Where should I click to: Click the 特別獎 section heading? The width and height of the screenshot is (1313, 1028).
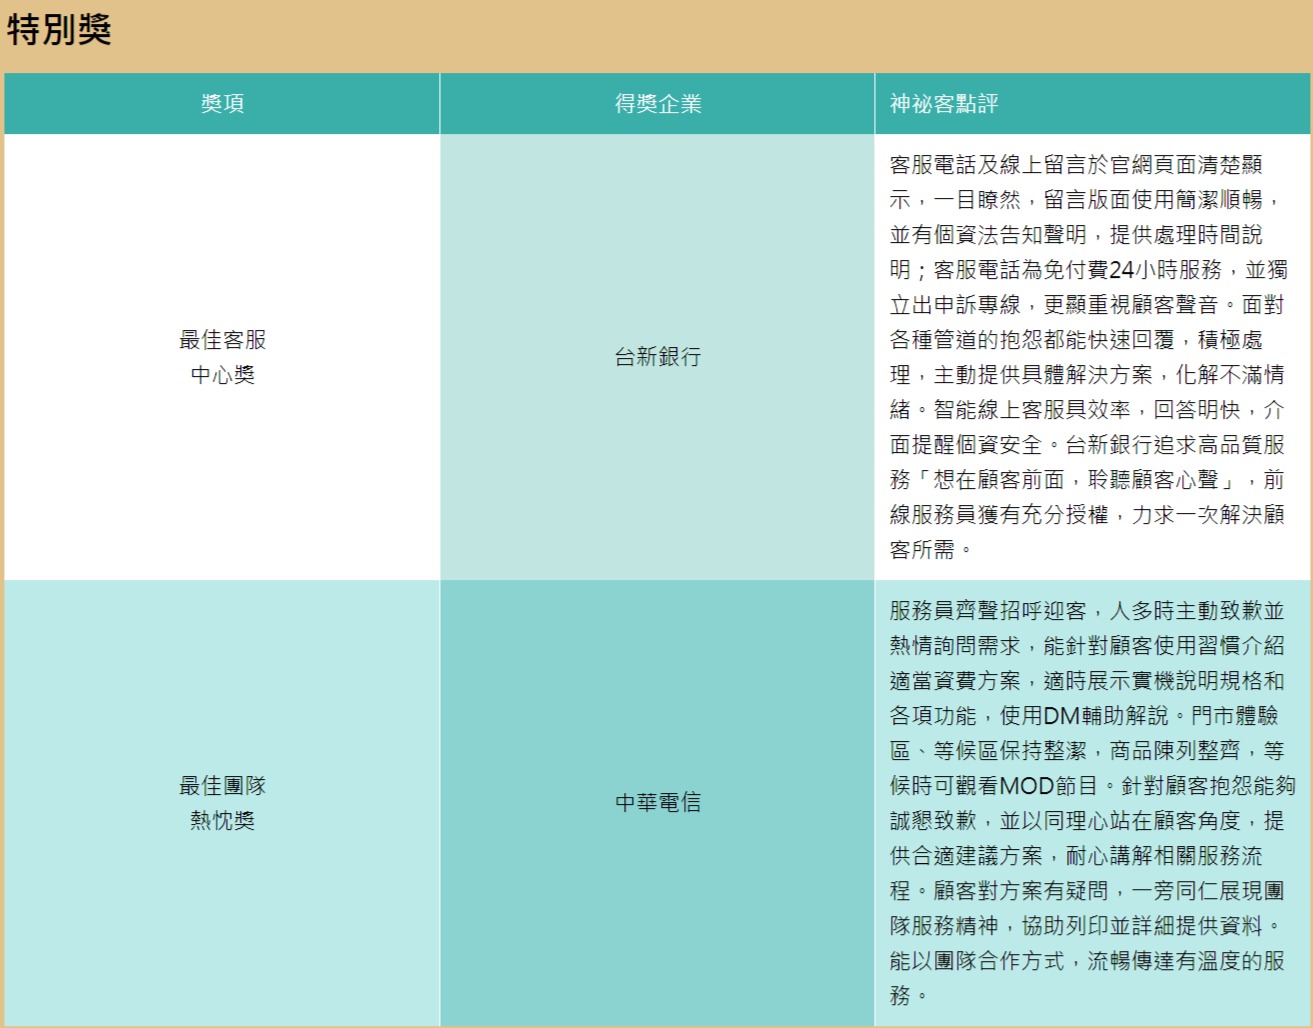pos(59,30)
